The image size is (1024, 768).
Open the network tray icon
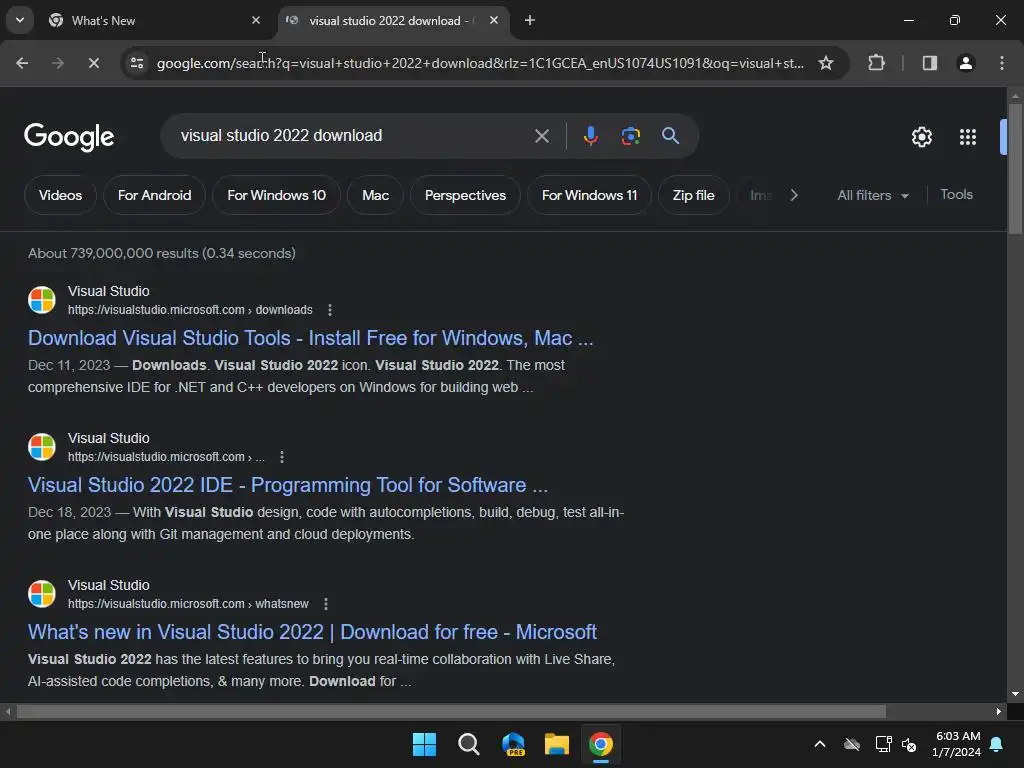click(883, 744)
